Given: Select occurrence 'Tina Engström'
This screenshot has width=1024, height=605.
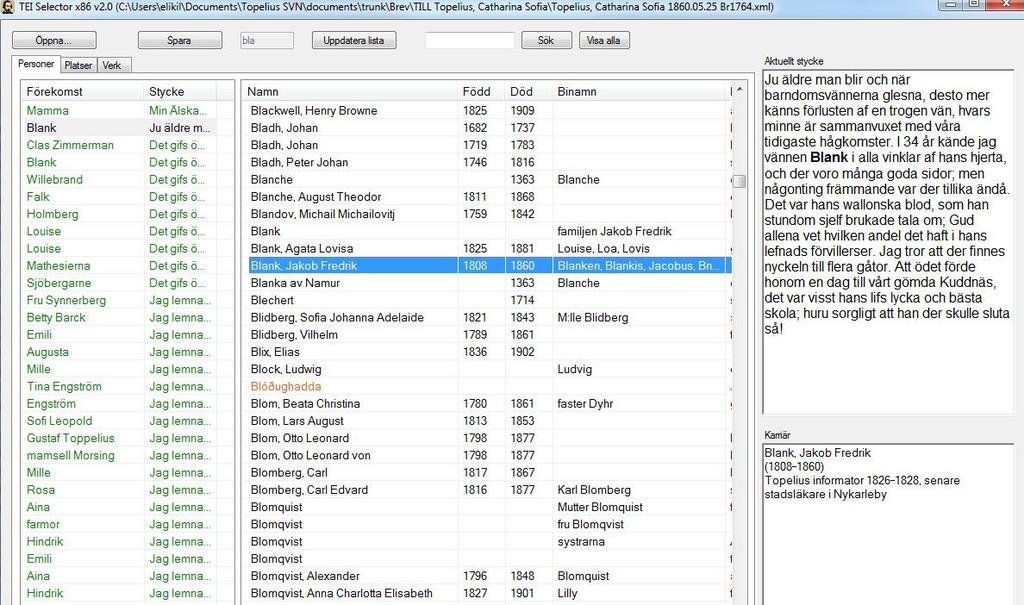Looking at the screenshot, I should pyautogui.click(x=65, y=387).
